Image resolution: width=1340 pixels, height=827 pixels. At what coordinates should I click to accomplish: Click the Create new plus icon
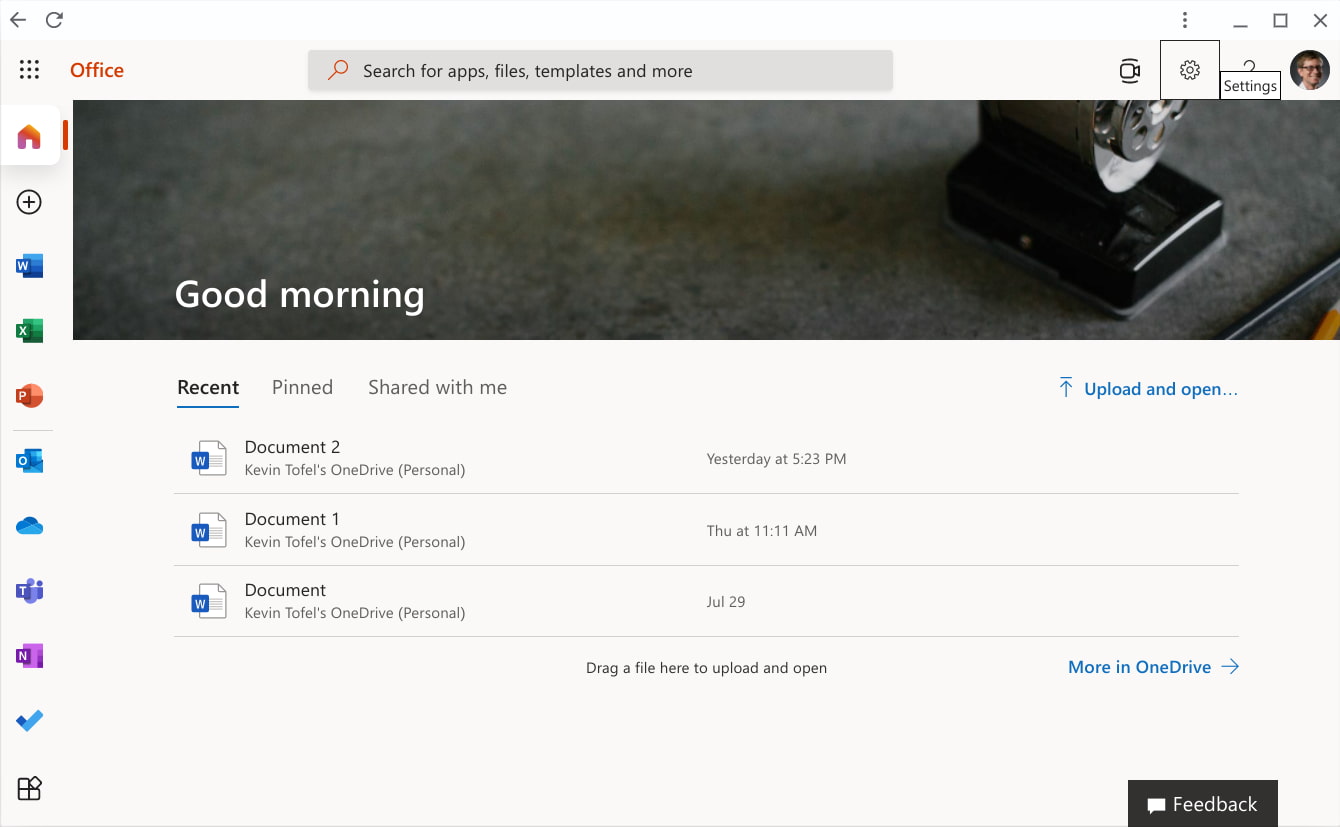pos(29,202)
